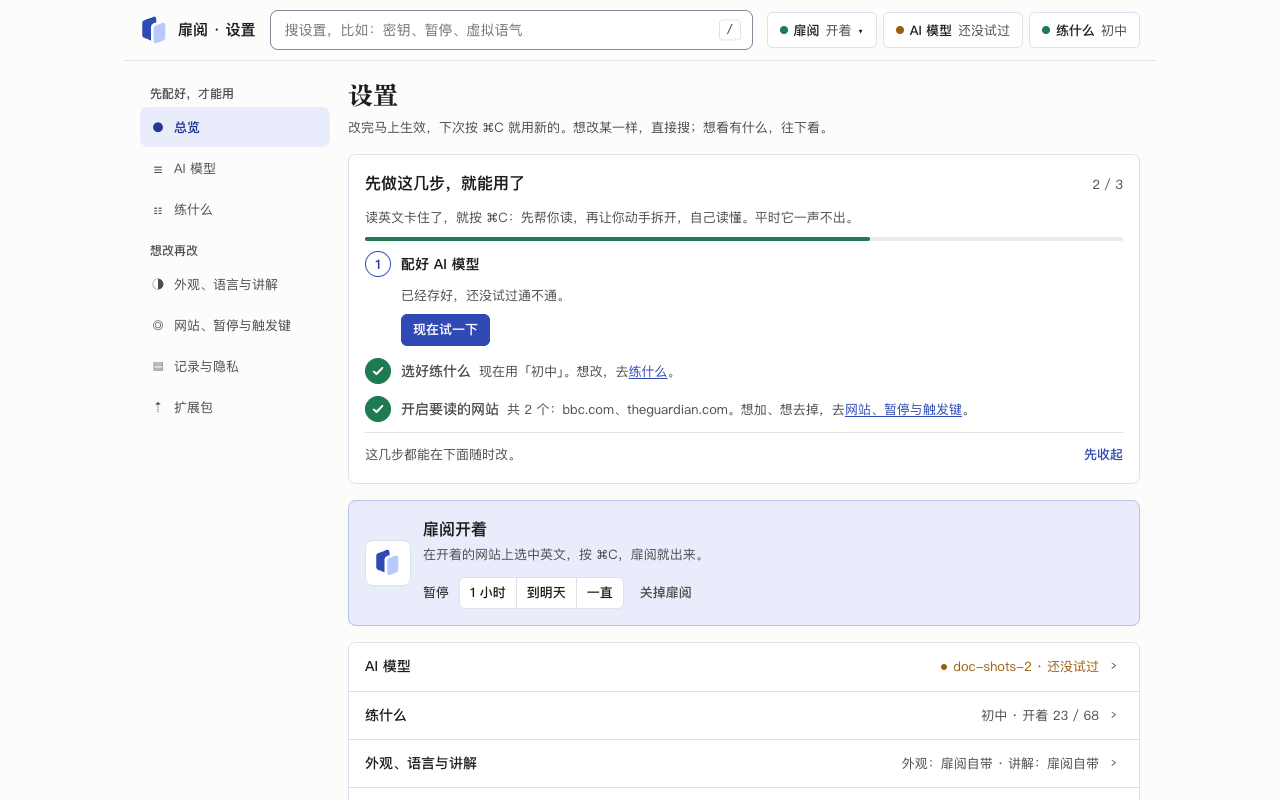Open 网站、暂停与触发键 sidebar item
Viewport: 1280px width, 800px height.
235,325
